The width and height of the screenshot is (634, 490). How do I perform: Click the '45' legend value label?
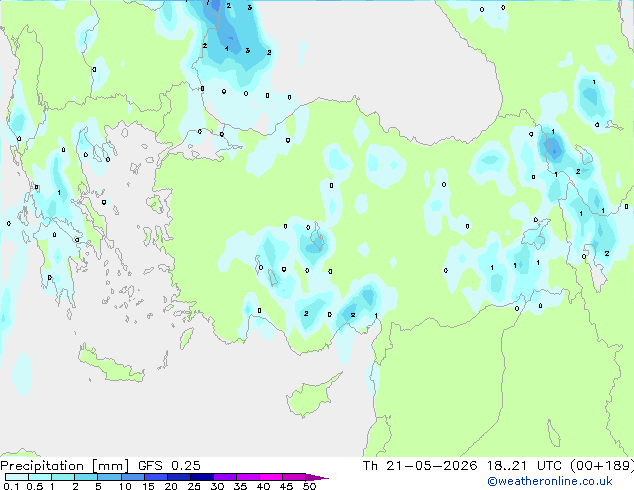286,486
